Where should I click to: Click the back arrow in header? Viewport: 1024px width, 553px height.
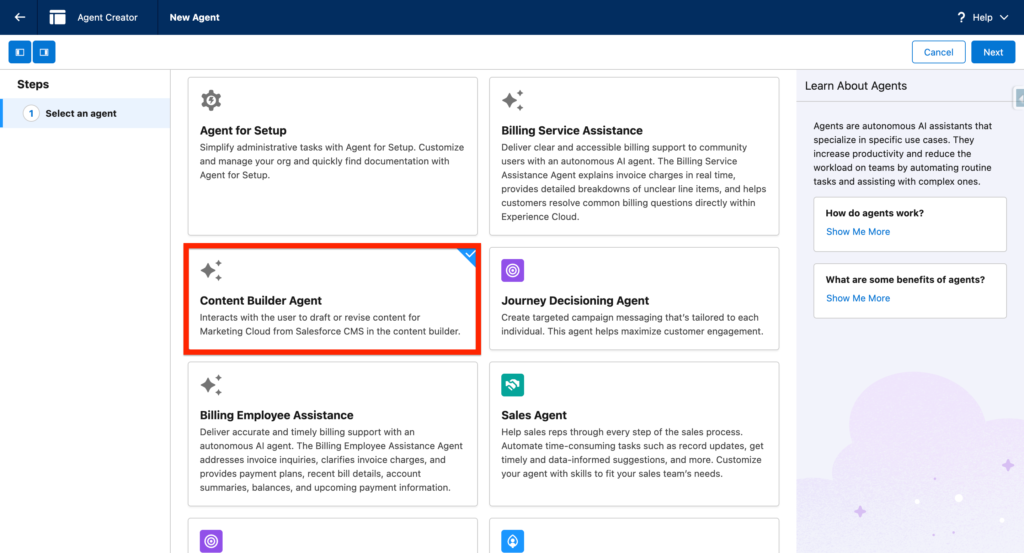click(20, 17)
